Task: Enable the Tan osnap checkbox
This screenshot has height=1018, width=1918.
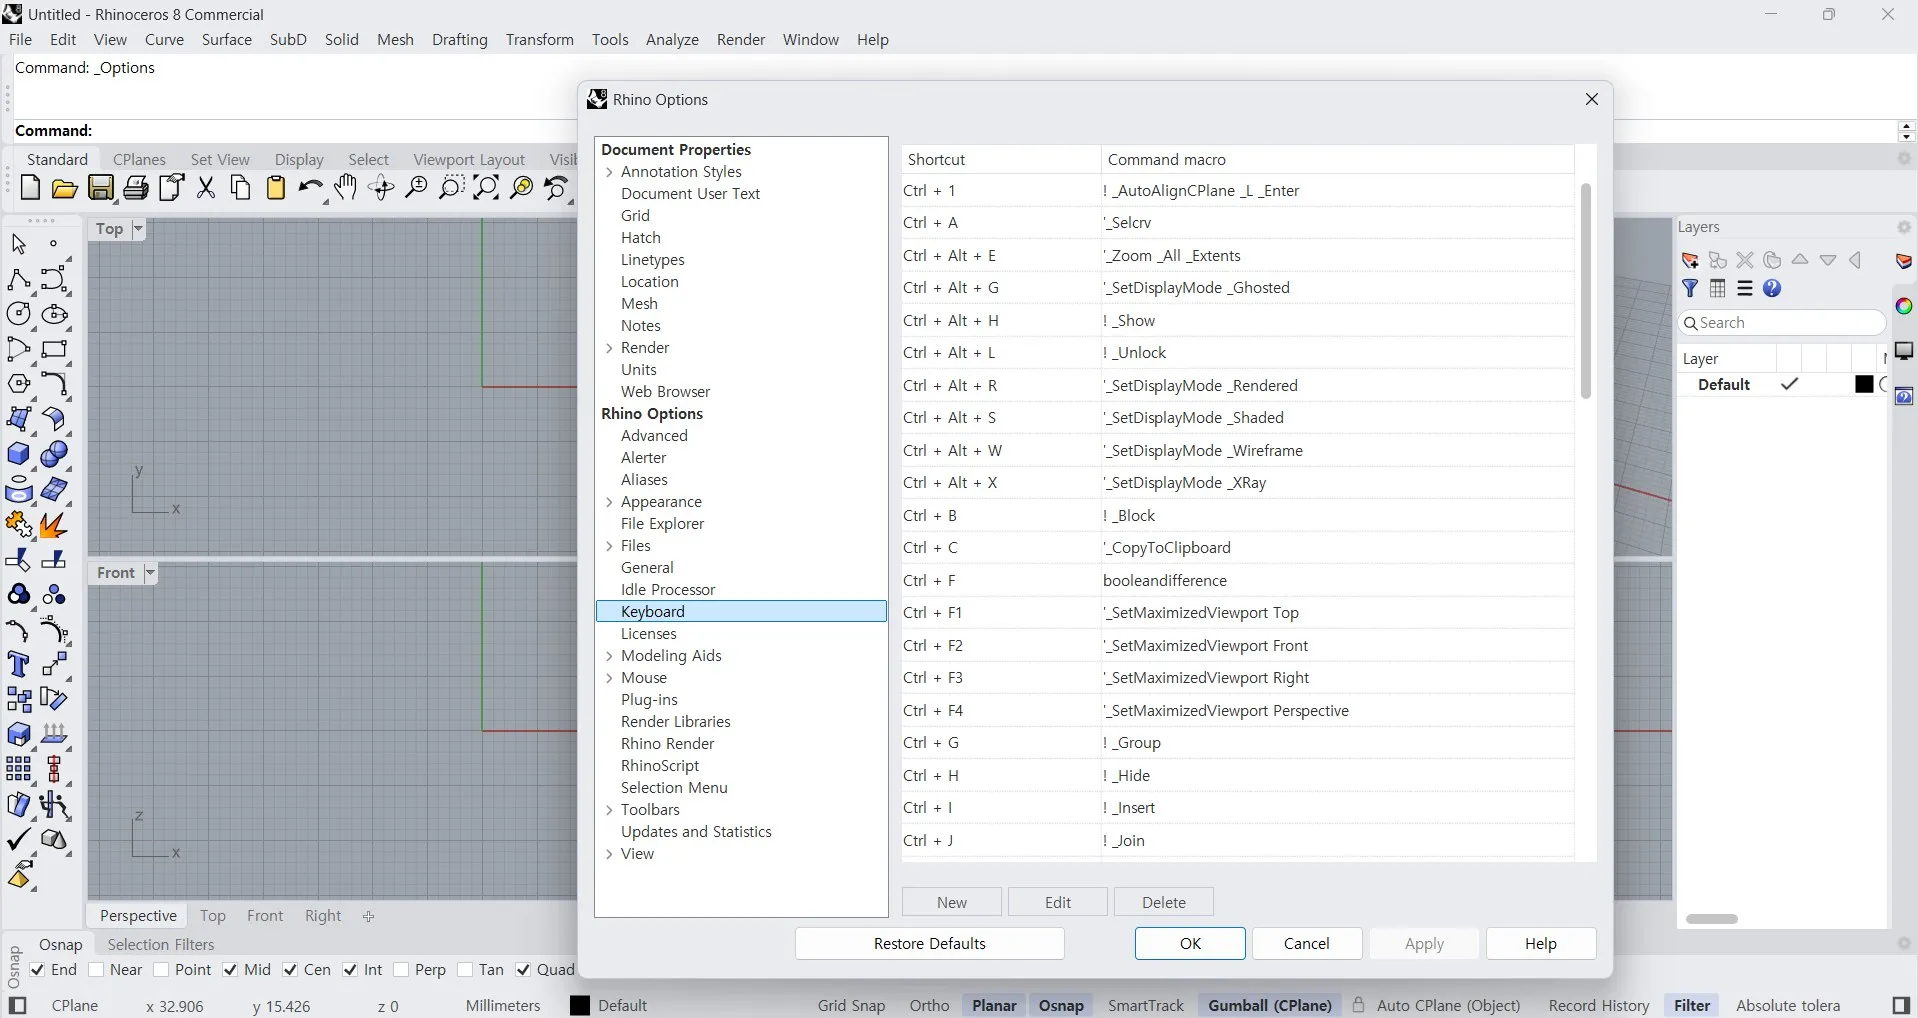Action: pyautogui.click(x=466, y=970)
